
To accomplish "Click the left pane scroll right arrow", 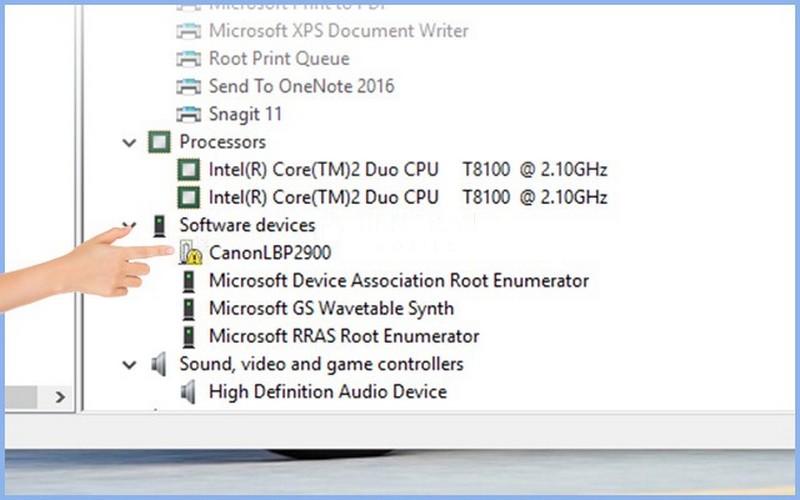I will (x=59, y=397).
